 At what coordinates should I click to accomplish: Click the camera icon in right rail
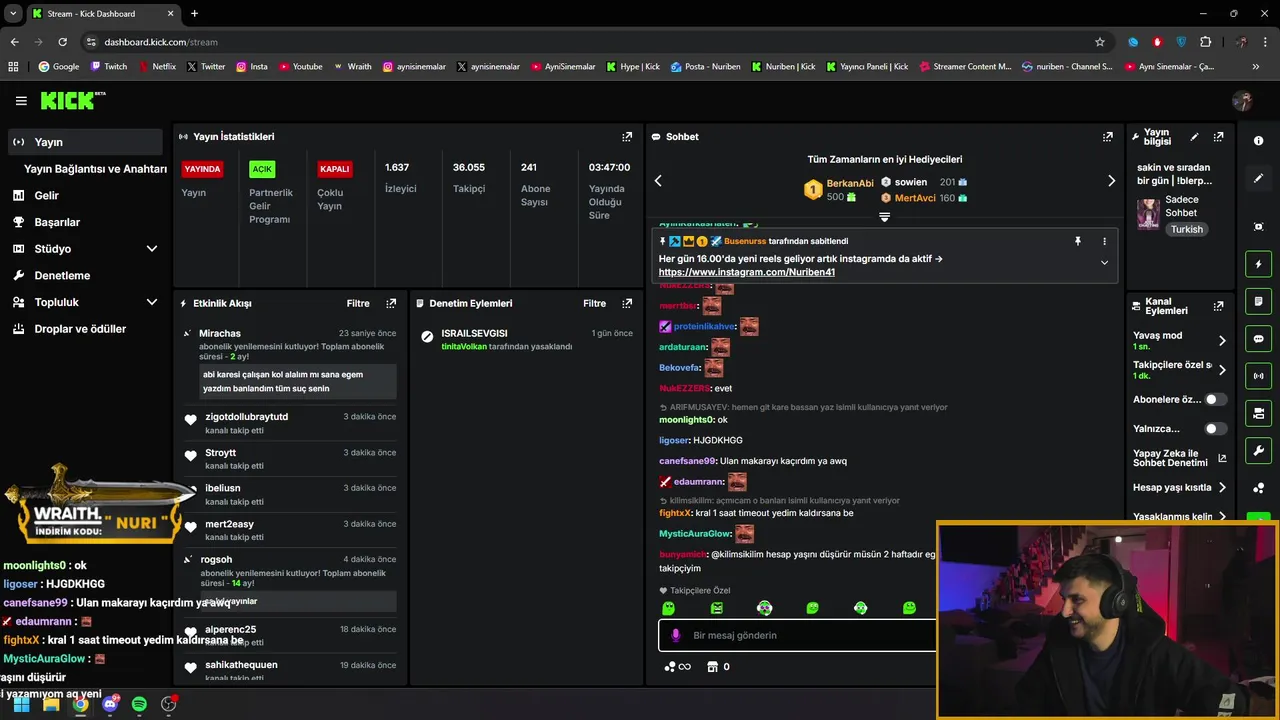tap(1258, 413)
